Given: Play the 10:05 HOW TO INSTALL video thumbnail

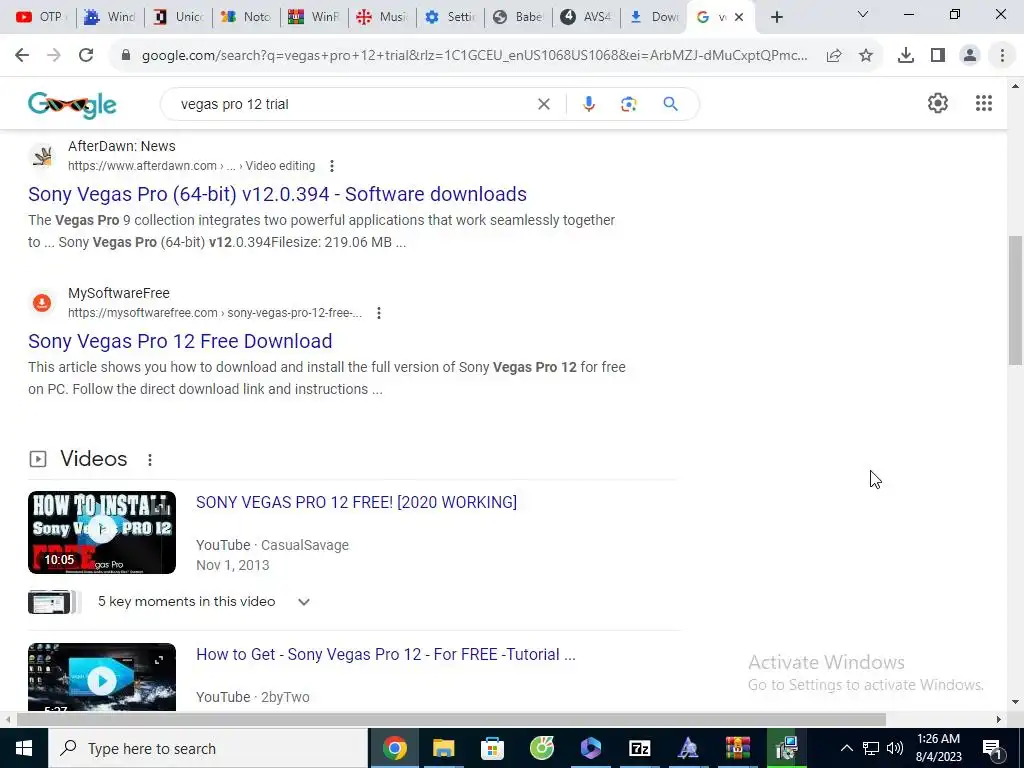Looking at the screenshot, I should click(102, 532).
